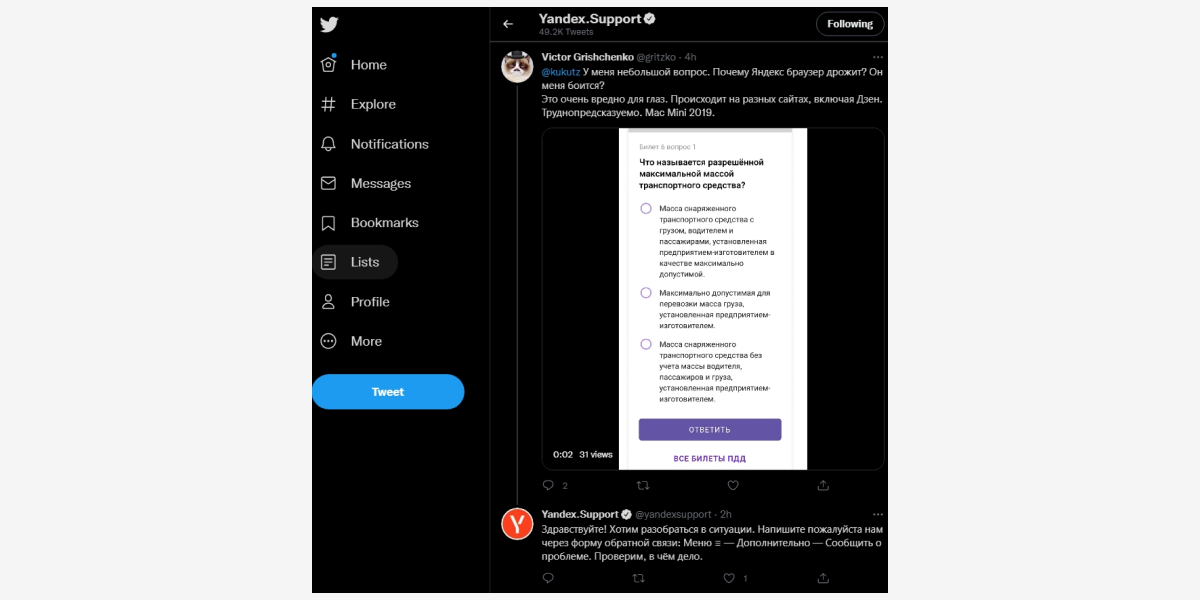Open the @kukutz mention link
1200x600 pixels.
pos(560,72)
